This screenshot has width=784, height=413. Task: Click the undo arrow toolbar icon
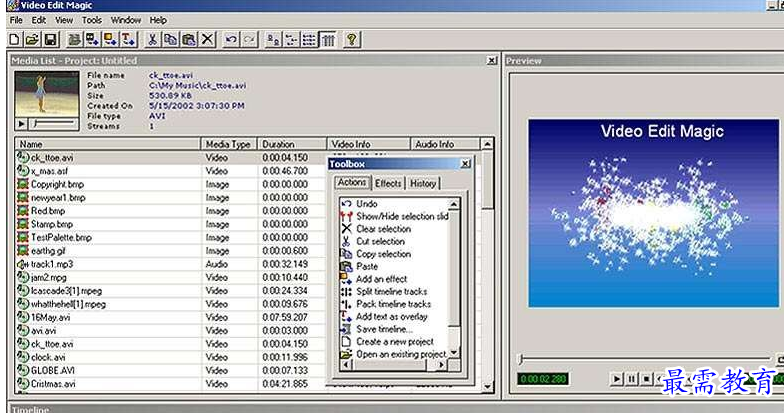232,40
